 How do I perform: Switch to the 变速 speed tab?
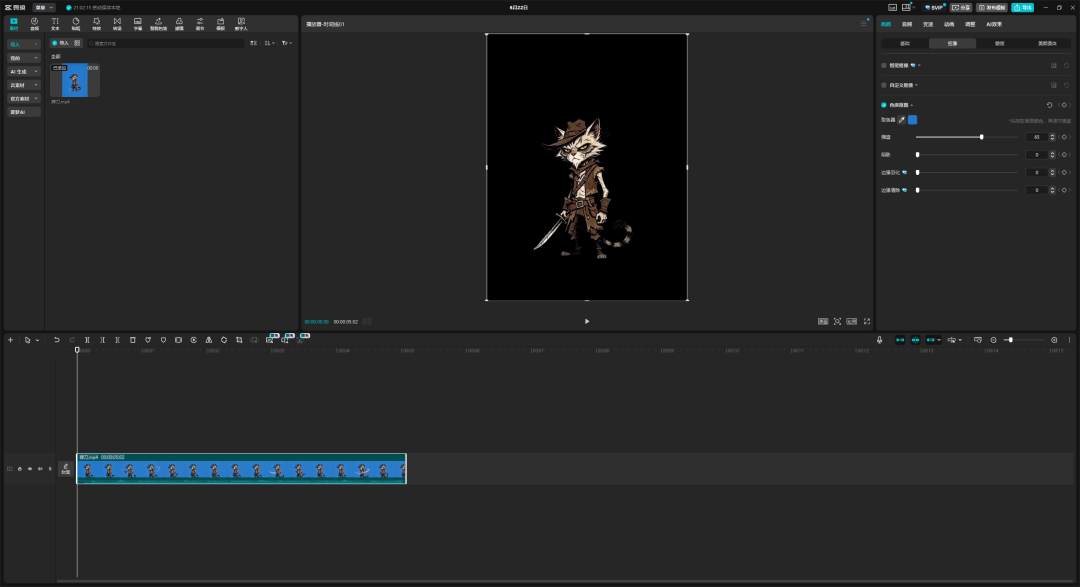(x=928, y=24)
